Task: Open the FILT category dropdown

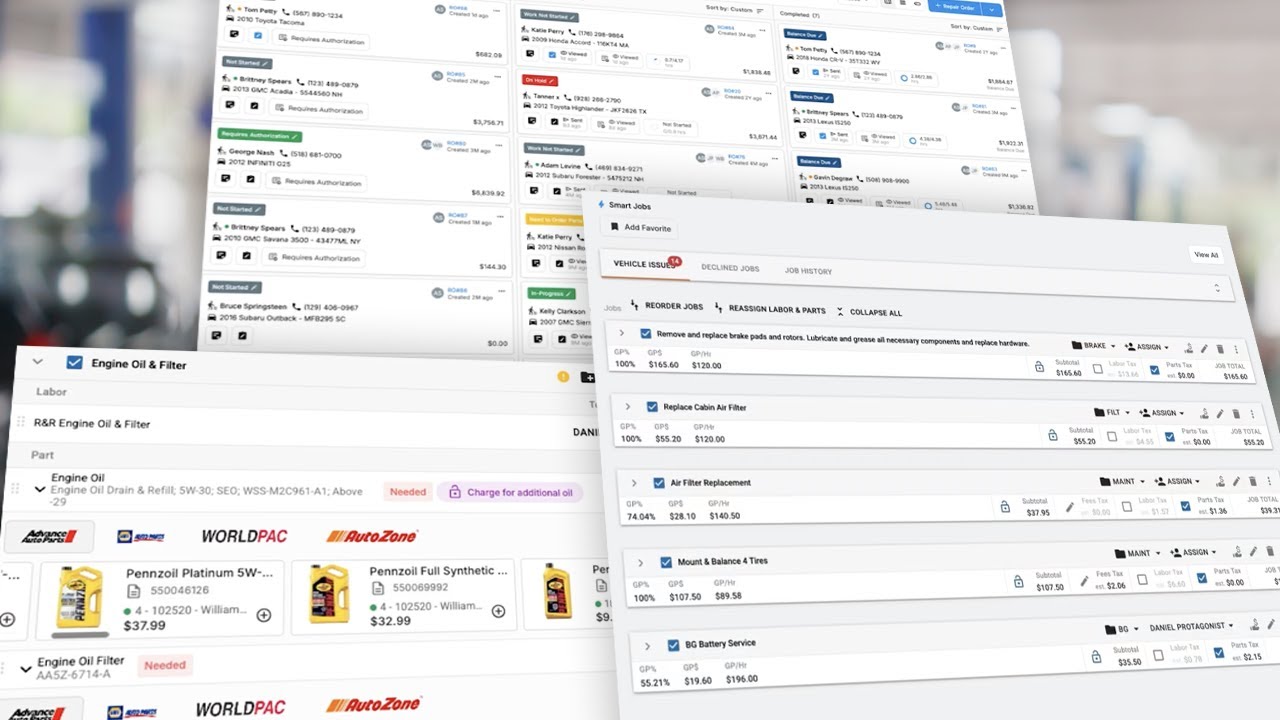Action: tap(1112, 412)
